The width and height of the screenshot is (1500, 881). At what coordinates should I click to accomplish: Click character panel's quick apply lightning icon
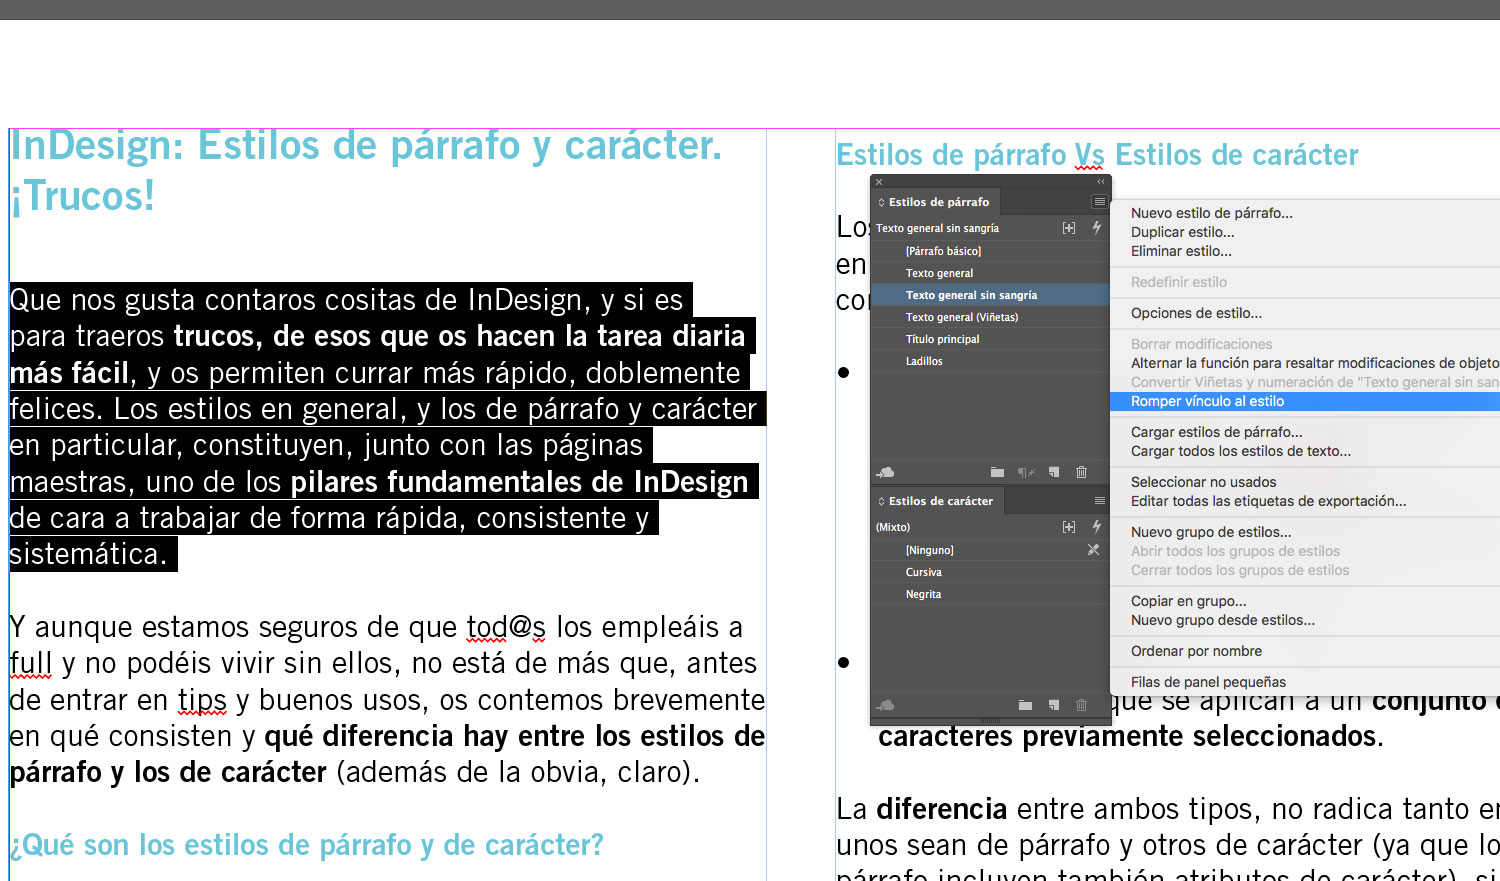[1097, 527]
